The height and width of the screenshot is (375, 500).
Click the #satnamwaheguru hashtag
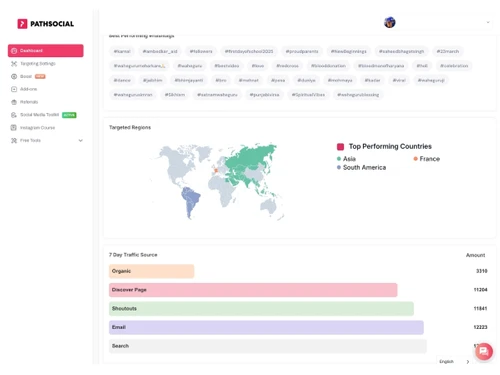[217, 95]
